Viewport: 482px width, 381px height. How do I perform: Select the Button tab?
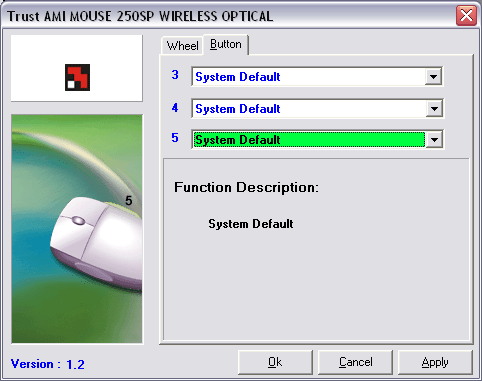[226, 44]
